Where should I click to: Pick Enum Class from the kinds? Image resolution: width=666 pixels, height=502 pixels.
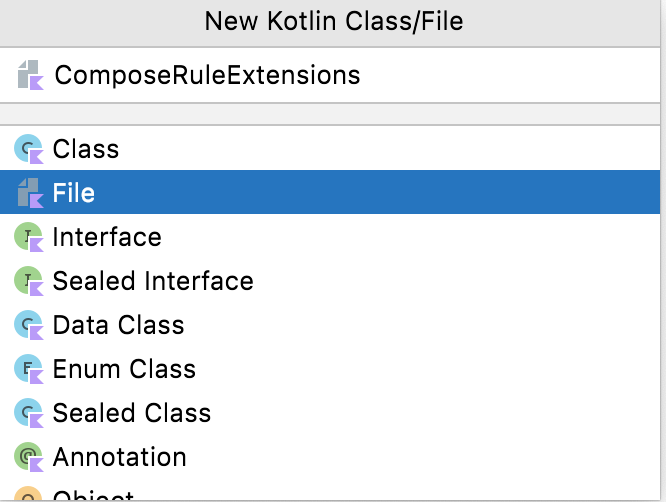124,370
